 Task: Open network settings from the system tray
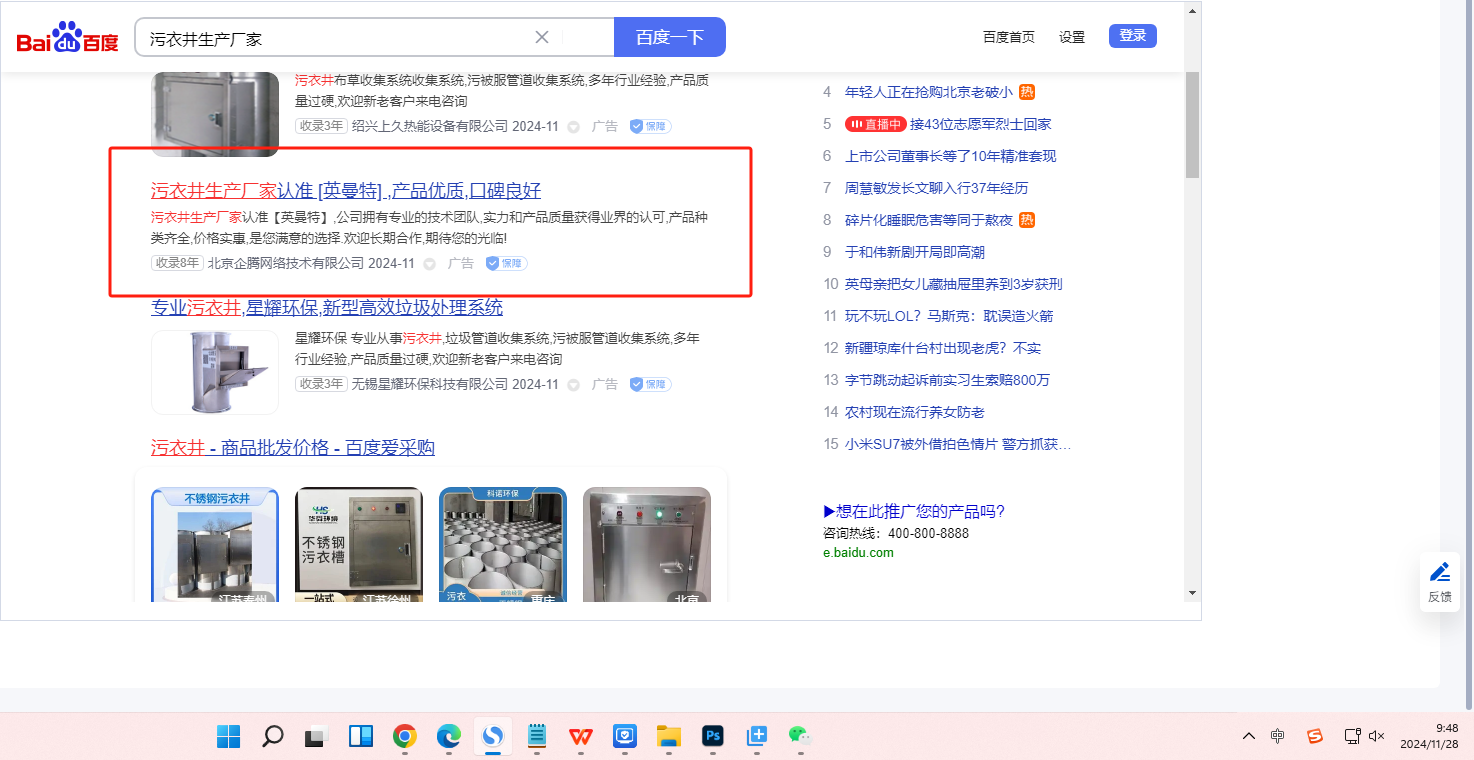pos(1352,737)
